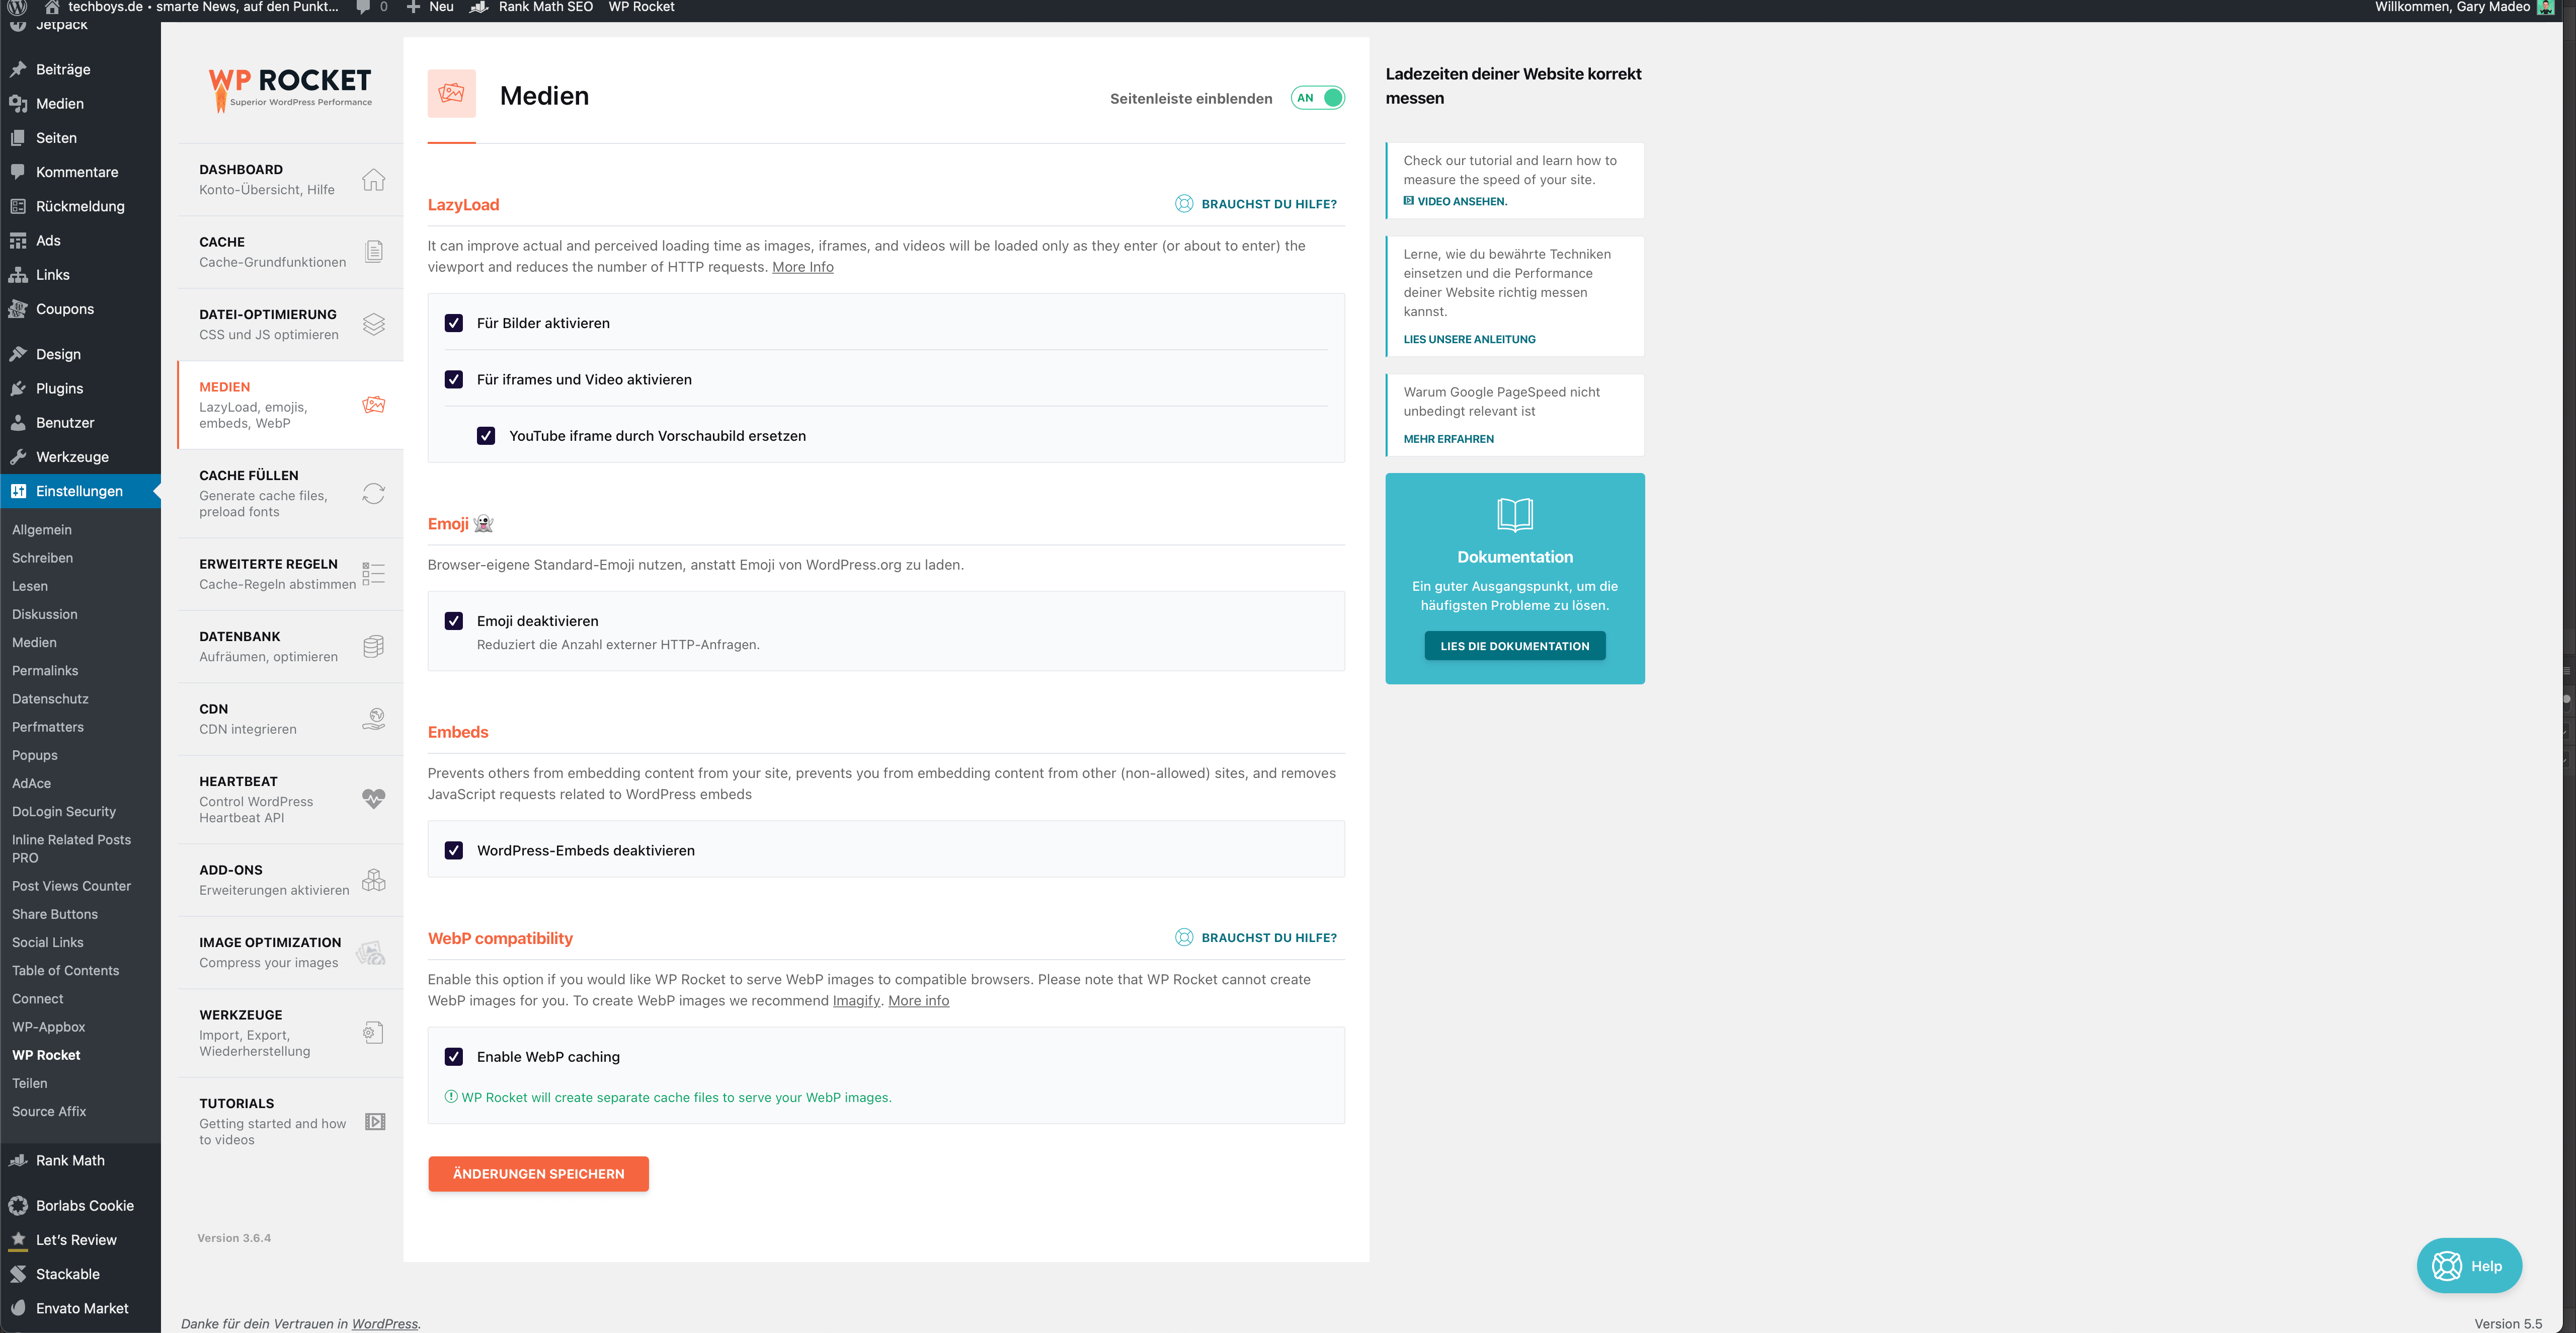Click Lies unsere Anleitung link
This screenshot has height=1333, width=2576.
point(1469,339)
